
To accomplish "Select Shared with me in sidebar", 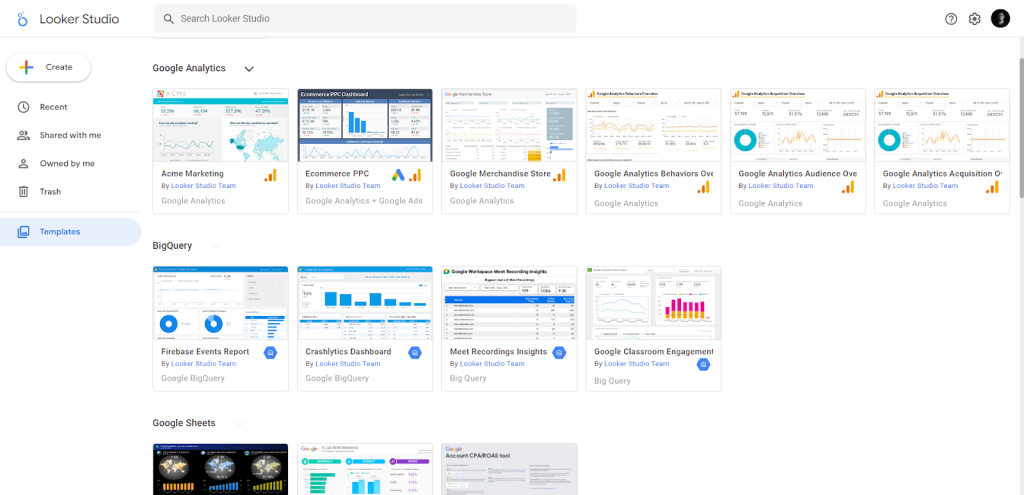I will tap(70, 135).
